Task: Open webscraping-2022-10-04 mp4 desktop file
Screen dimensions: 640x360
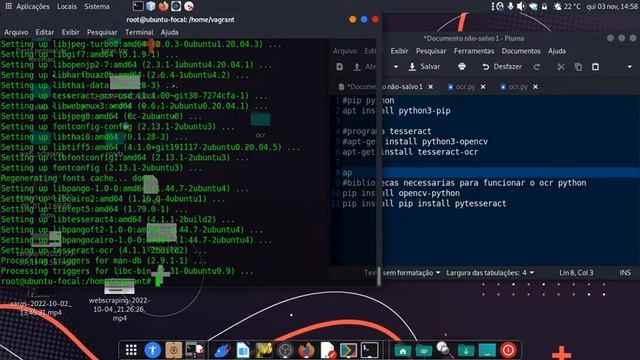Action: coord(119,300)
